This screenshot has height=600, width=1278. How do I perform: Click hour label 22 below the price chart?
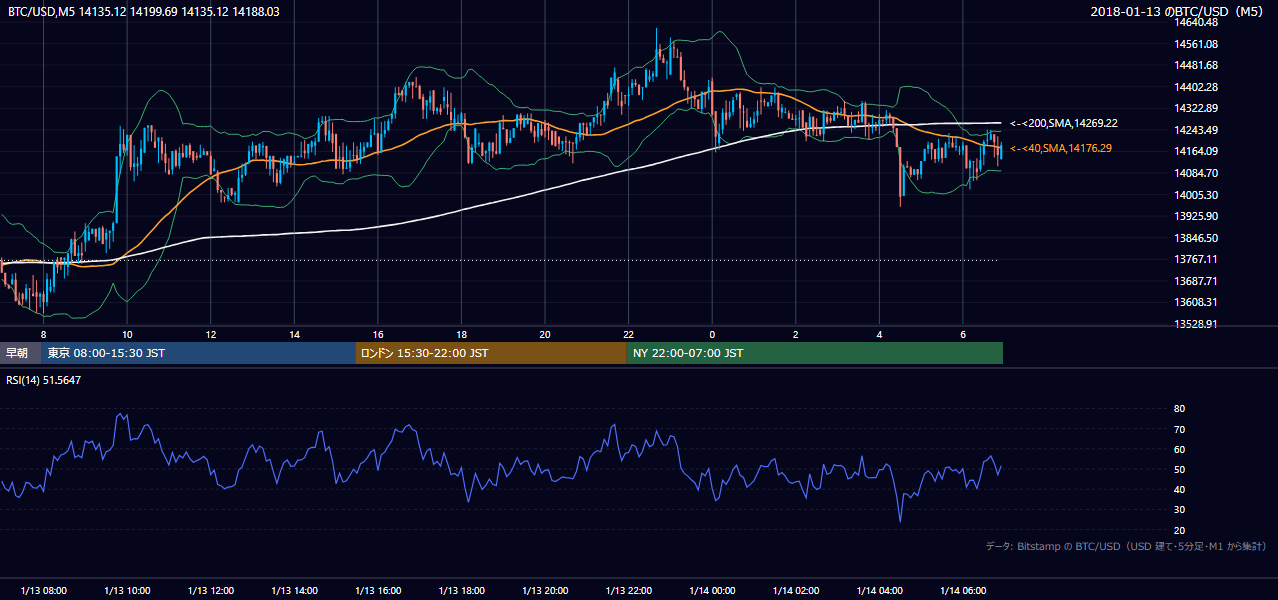[628, 333]
